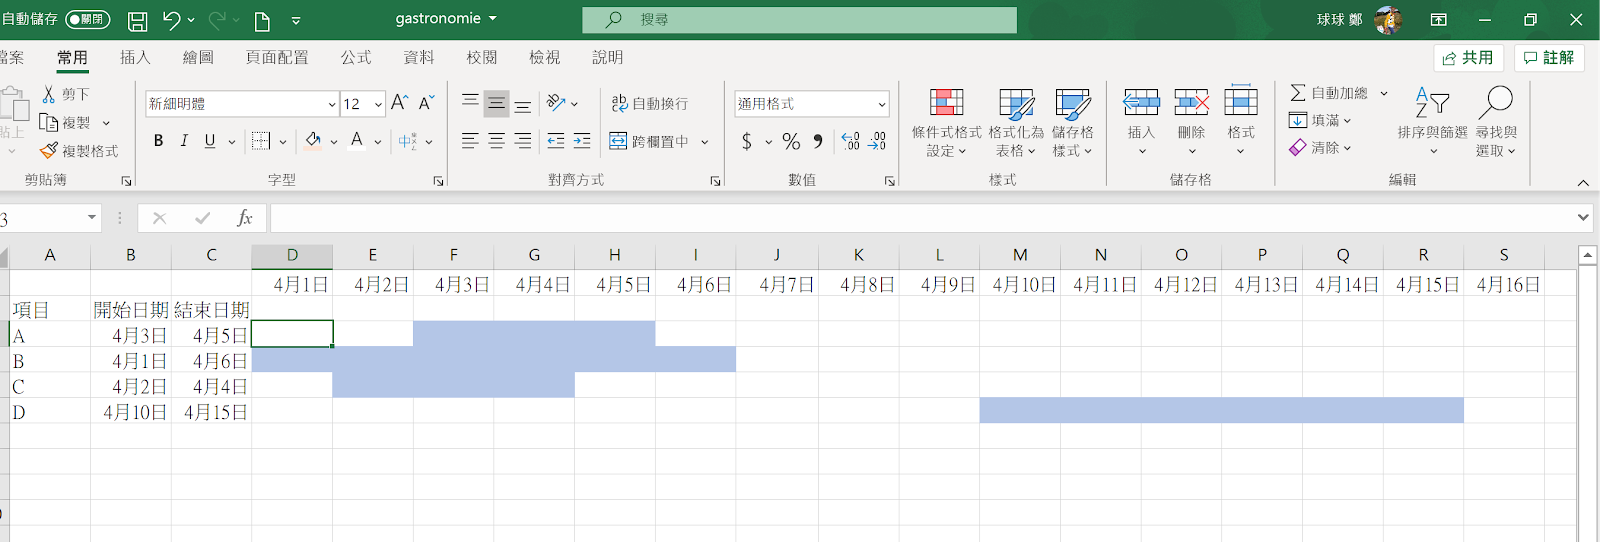
Task: Click the Undo arrow icon
Action: 171,20
